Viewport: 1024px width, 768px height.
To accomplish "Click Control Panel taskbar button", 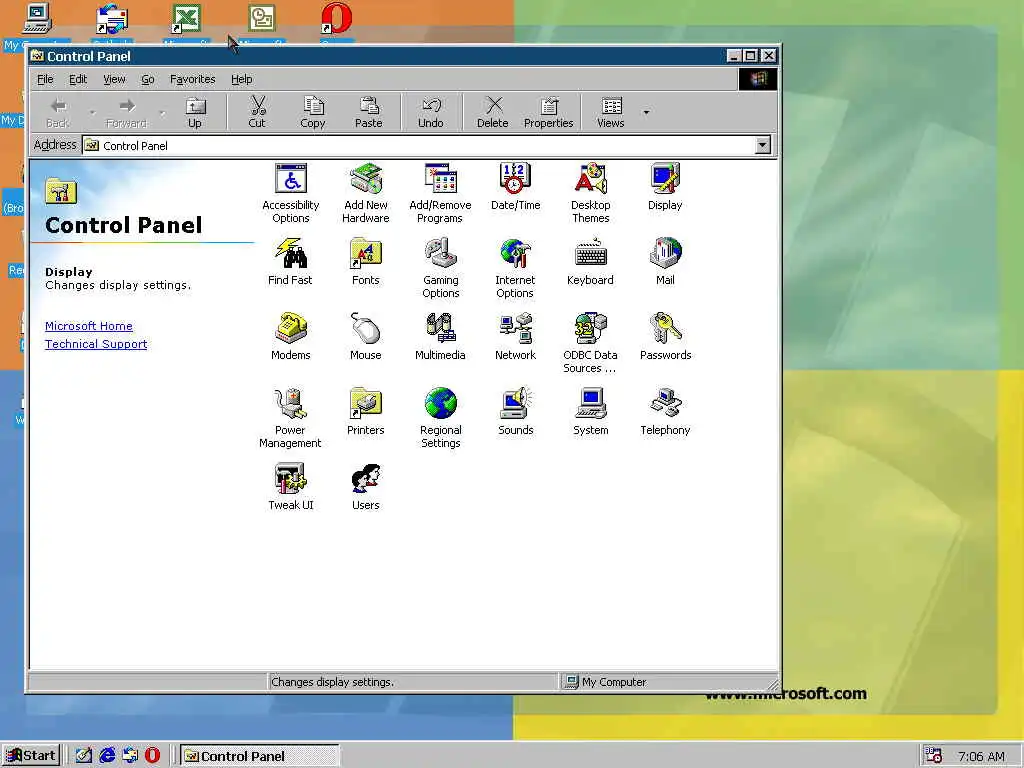I will [x=259, y=756].
